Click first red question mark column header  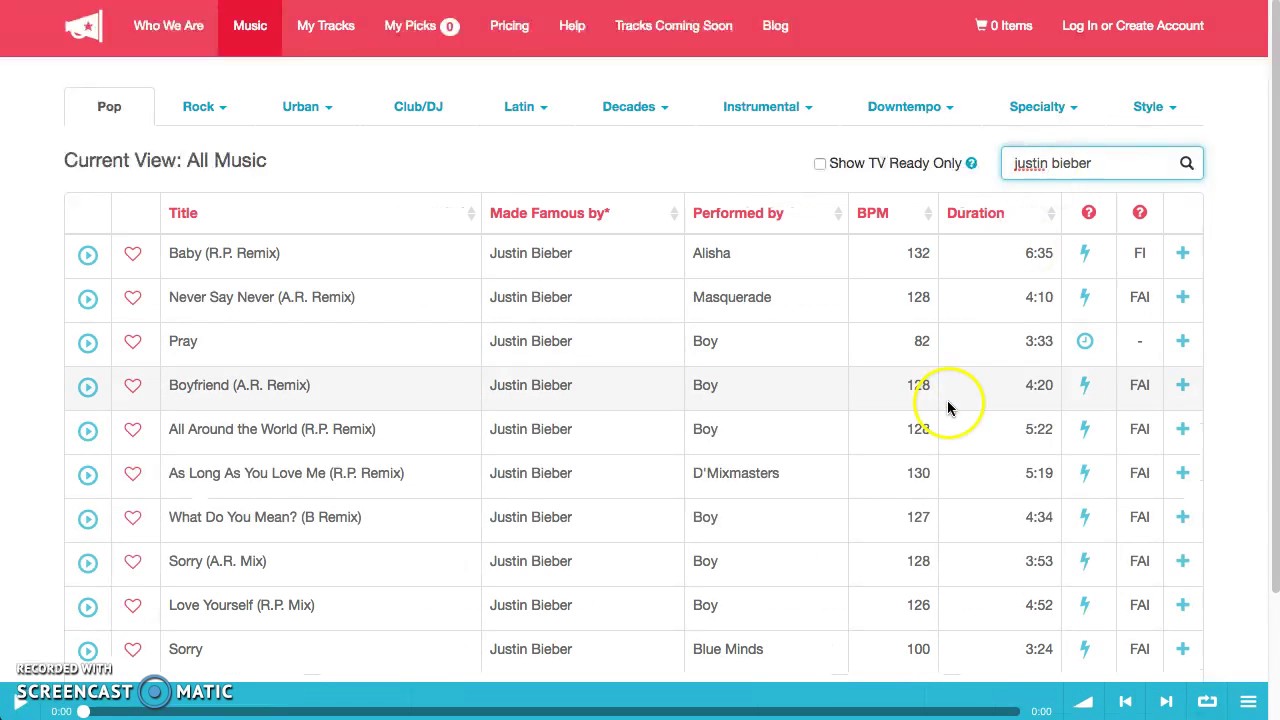tap(1089, 212)
